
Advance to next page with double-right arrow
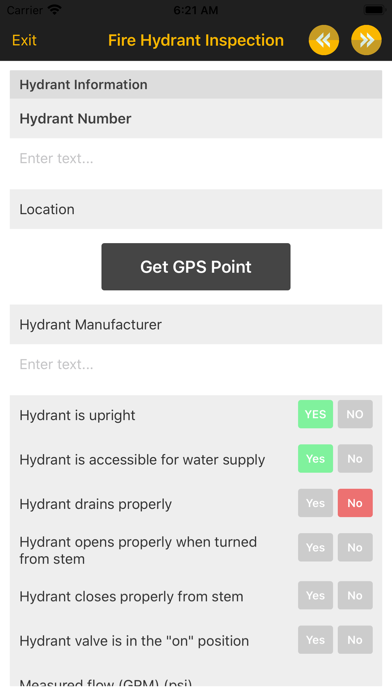point(366,40)
